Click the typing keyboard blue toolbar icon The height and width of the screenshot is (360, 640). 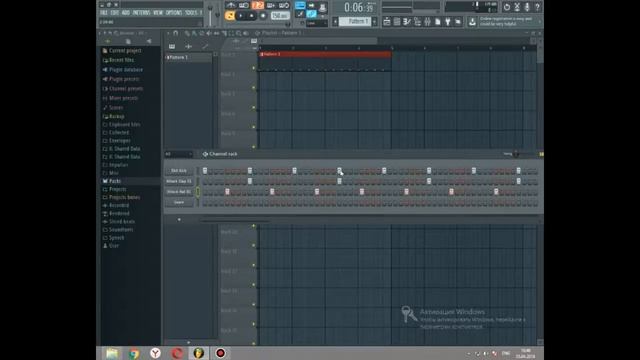coord(300,5)
